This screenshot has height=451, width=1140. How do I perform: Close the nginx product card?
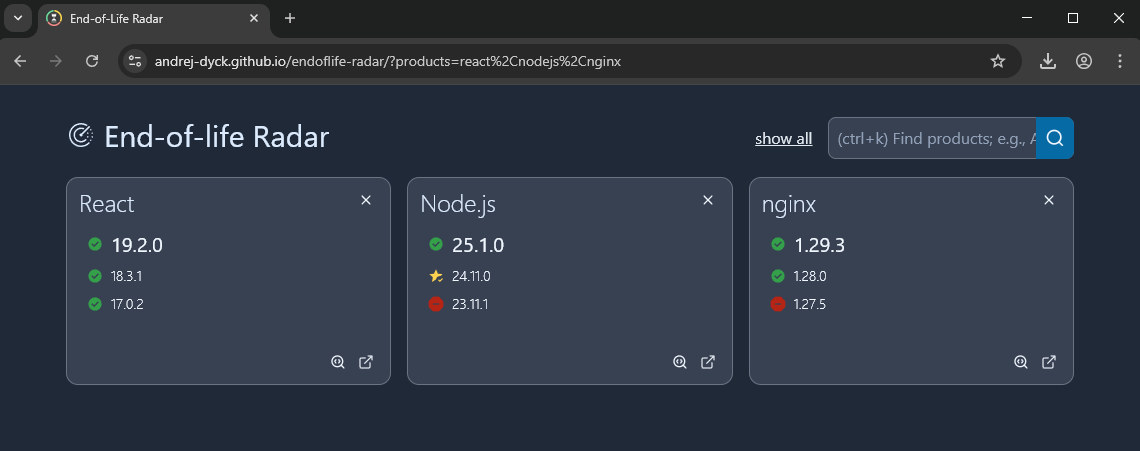pyautogui.click(x=1048, y=200)
